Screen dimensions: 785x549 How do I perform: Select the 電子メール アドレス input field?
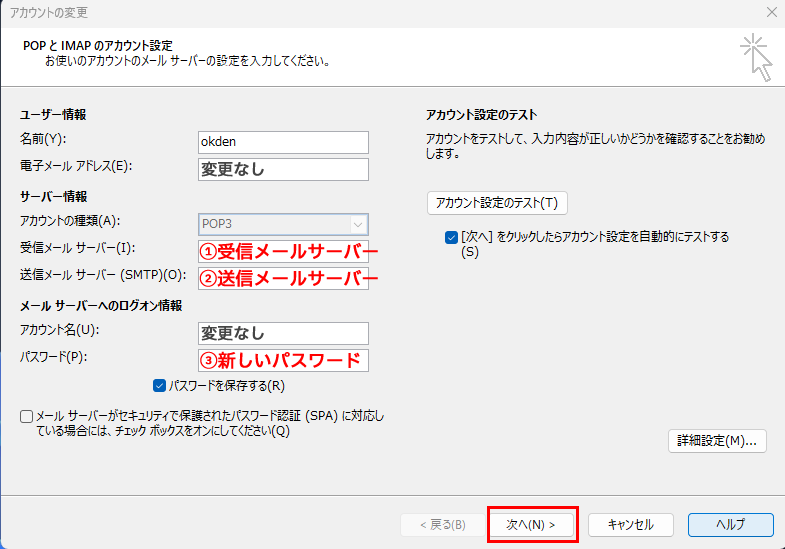click(x=283, y=169)
